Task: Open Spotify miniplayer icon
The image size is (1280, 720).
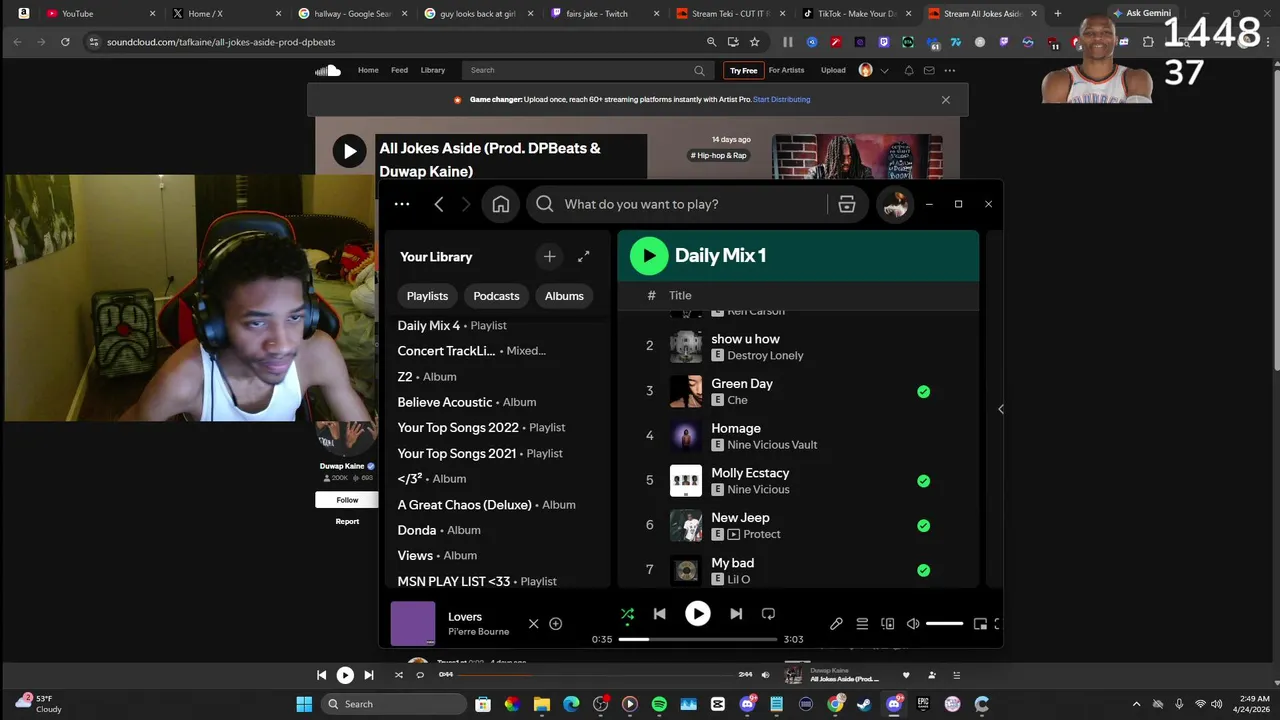Action: click(x=980, y=624)
